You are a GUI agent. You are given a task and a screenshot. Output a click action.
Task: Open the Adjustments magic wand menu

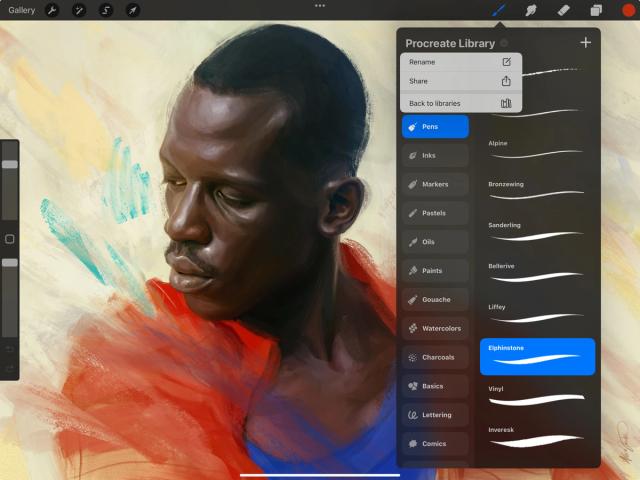click(x=79, y=10)
